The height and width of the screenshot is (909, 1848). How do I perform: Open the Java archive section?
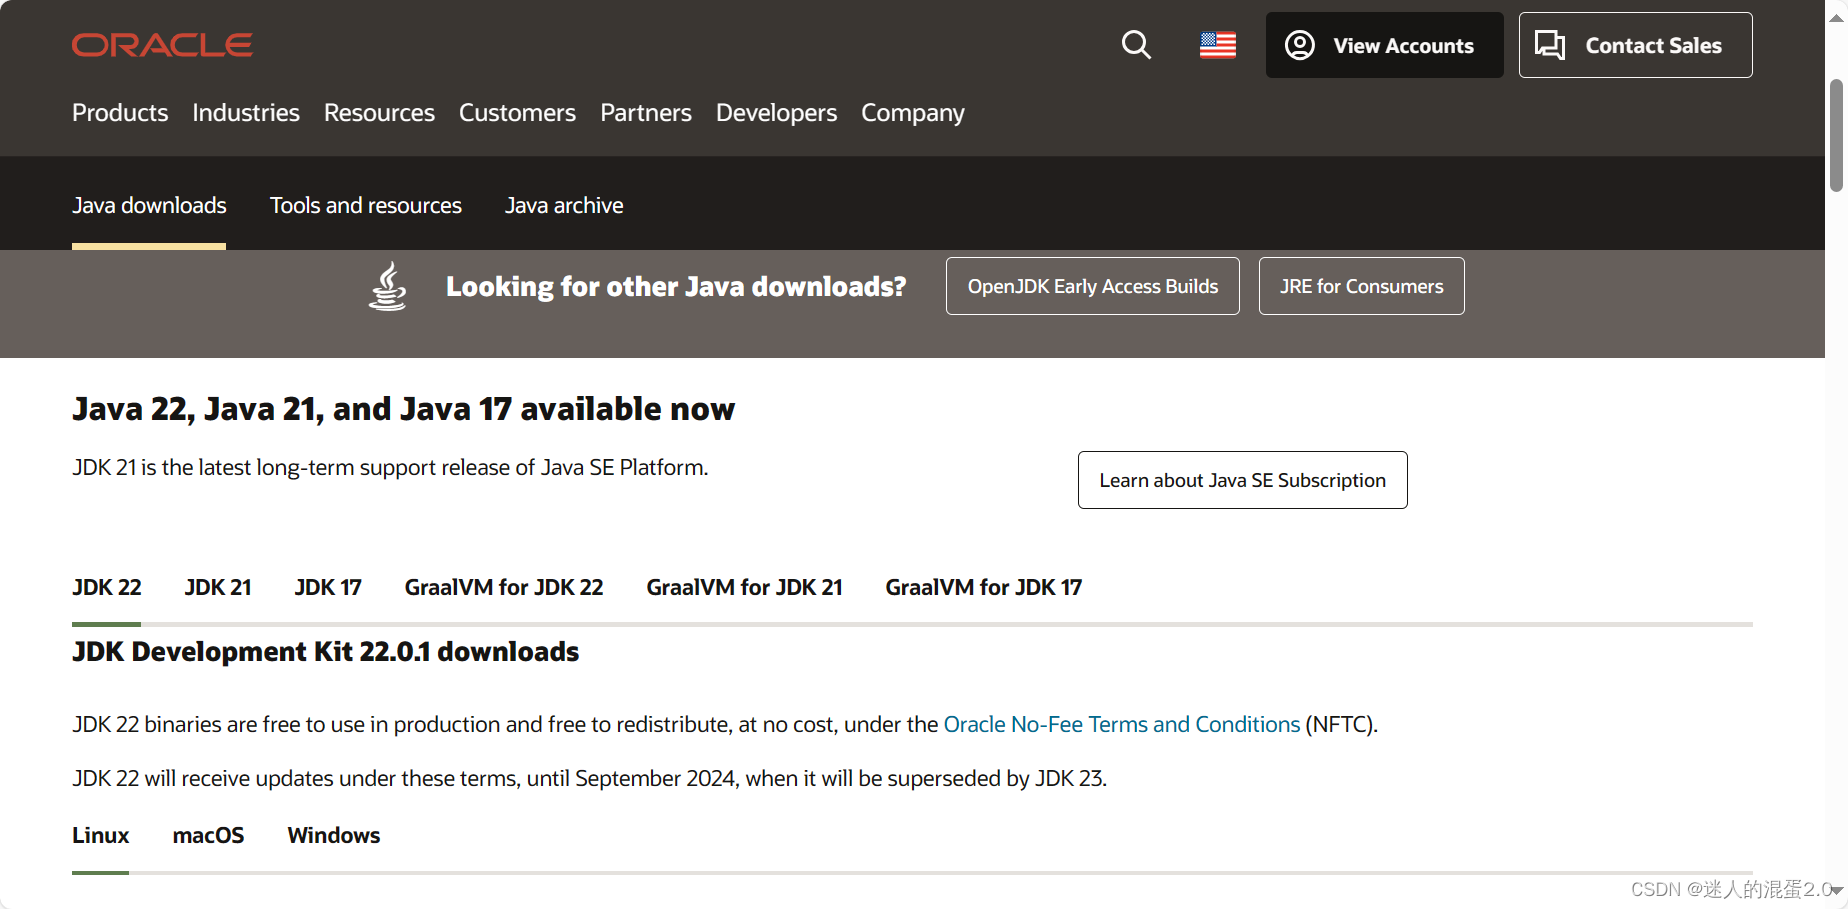coord(564,205)
